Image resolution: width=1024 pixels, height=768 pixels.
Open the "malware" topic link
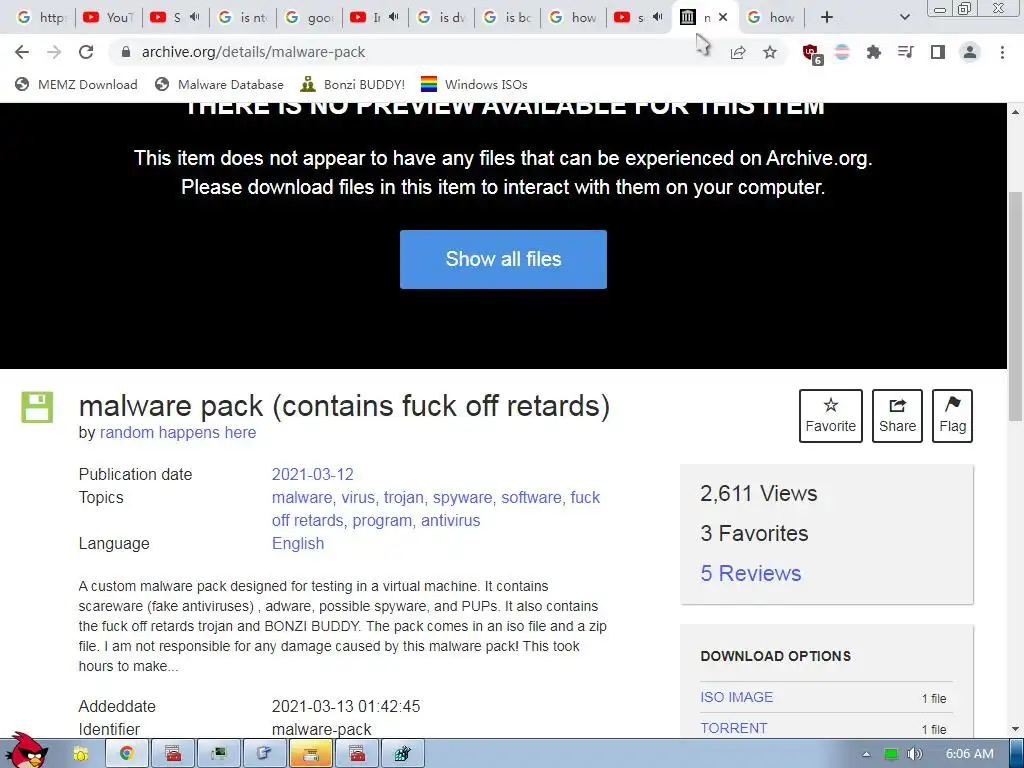click(302, 498)
